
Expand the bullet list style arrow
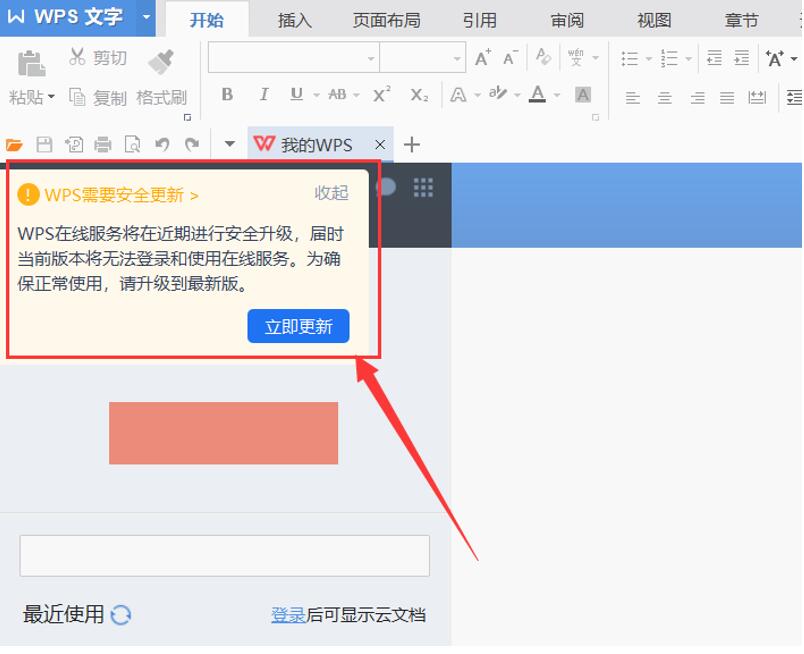pos(649,58)
